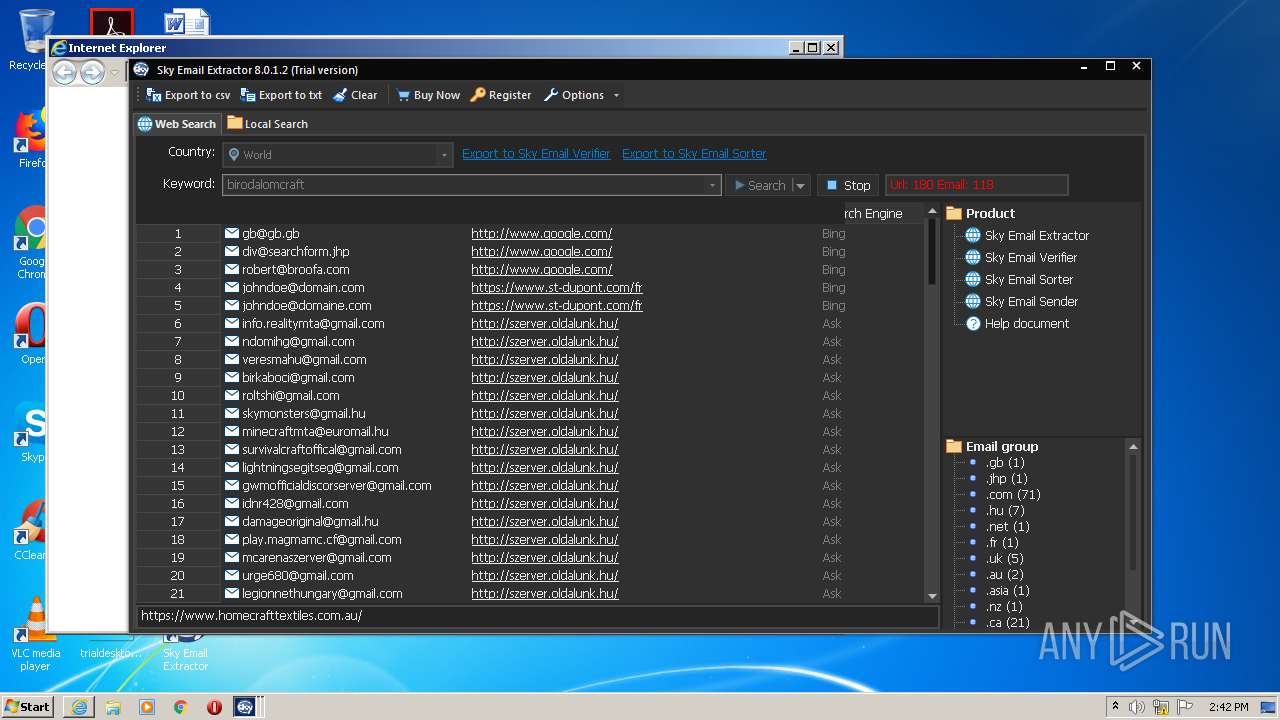Filter by .ca (21) email group

pos(1007,623)
